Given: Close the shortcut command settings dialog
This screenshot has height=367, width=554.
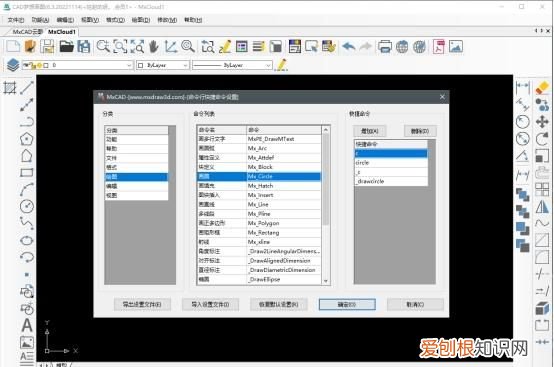Looking at the screenshot, I should pyautogui.click(x=442, y=96).
